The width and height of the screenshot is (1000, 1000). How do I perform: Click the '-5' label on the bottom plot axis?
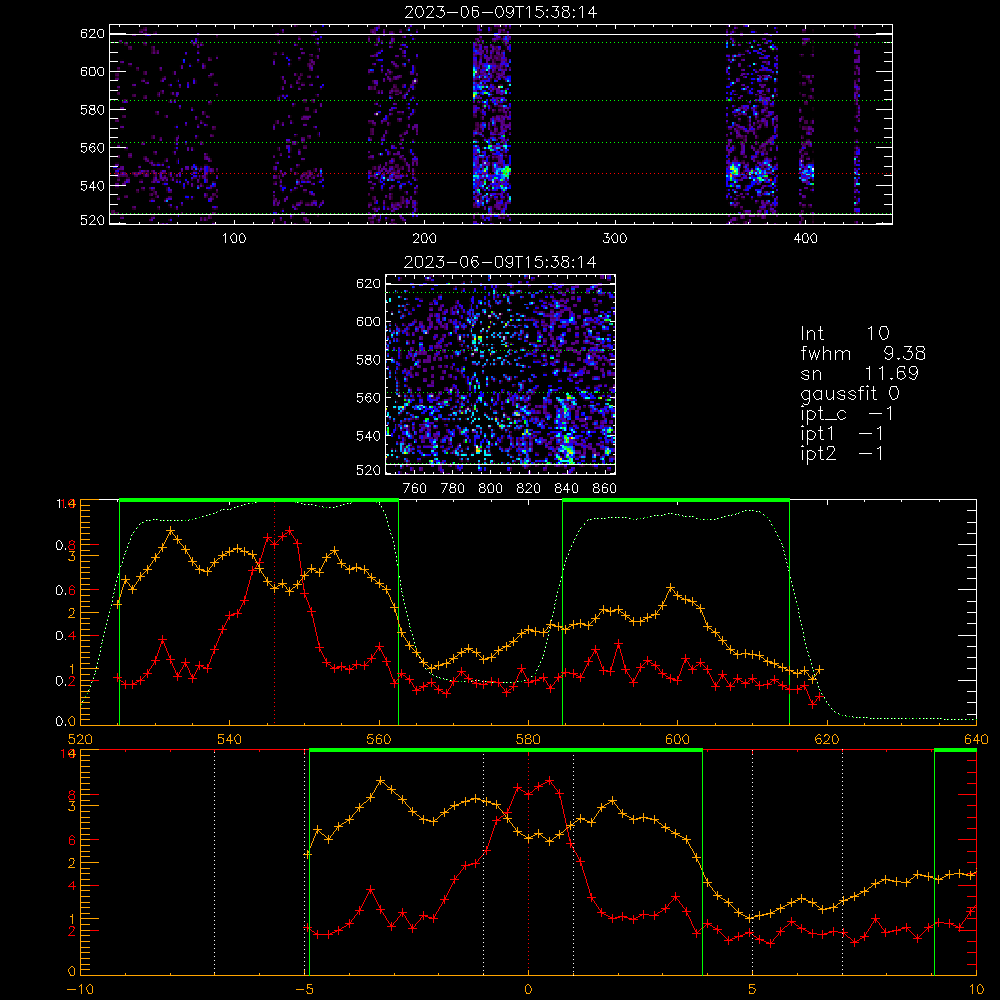tap(305, 989)
